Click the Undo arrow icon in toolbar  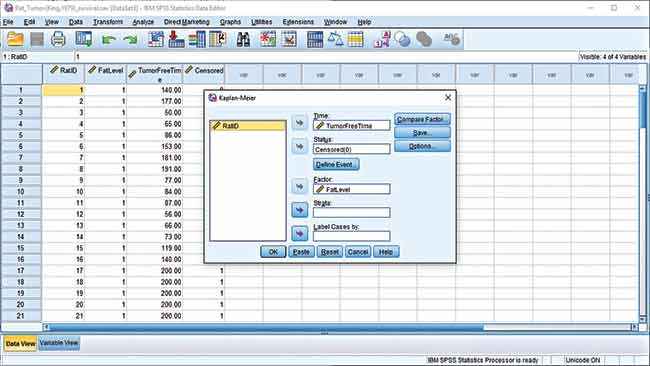pyautogui.click(x=109, y=40)
